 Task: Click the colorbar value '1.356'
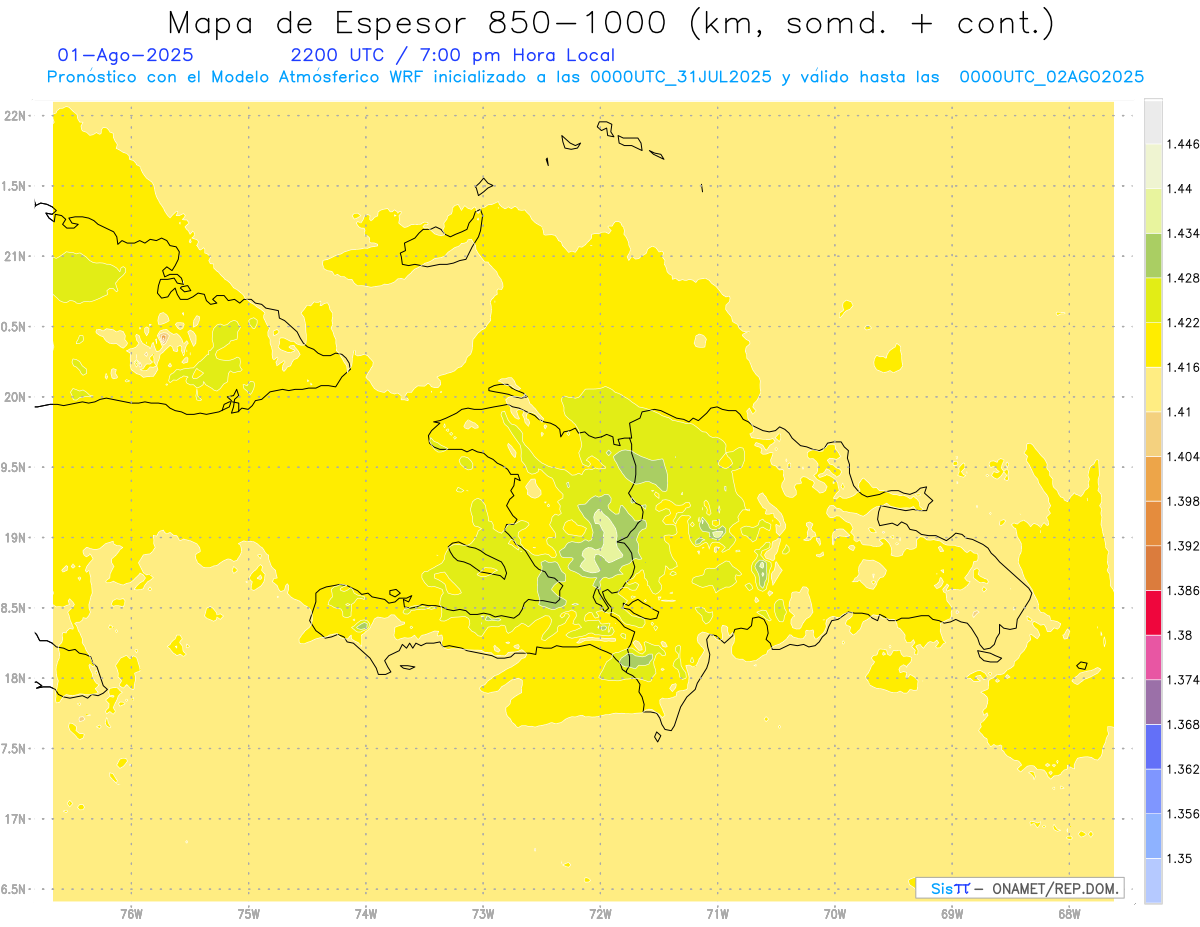coord(1184,814)
